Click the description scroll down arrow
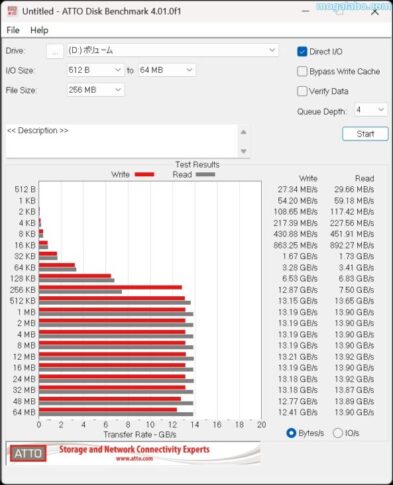 (244, 151)
